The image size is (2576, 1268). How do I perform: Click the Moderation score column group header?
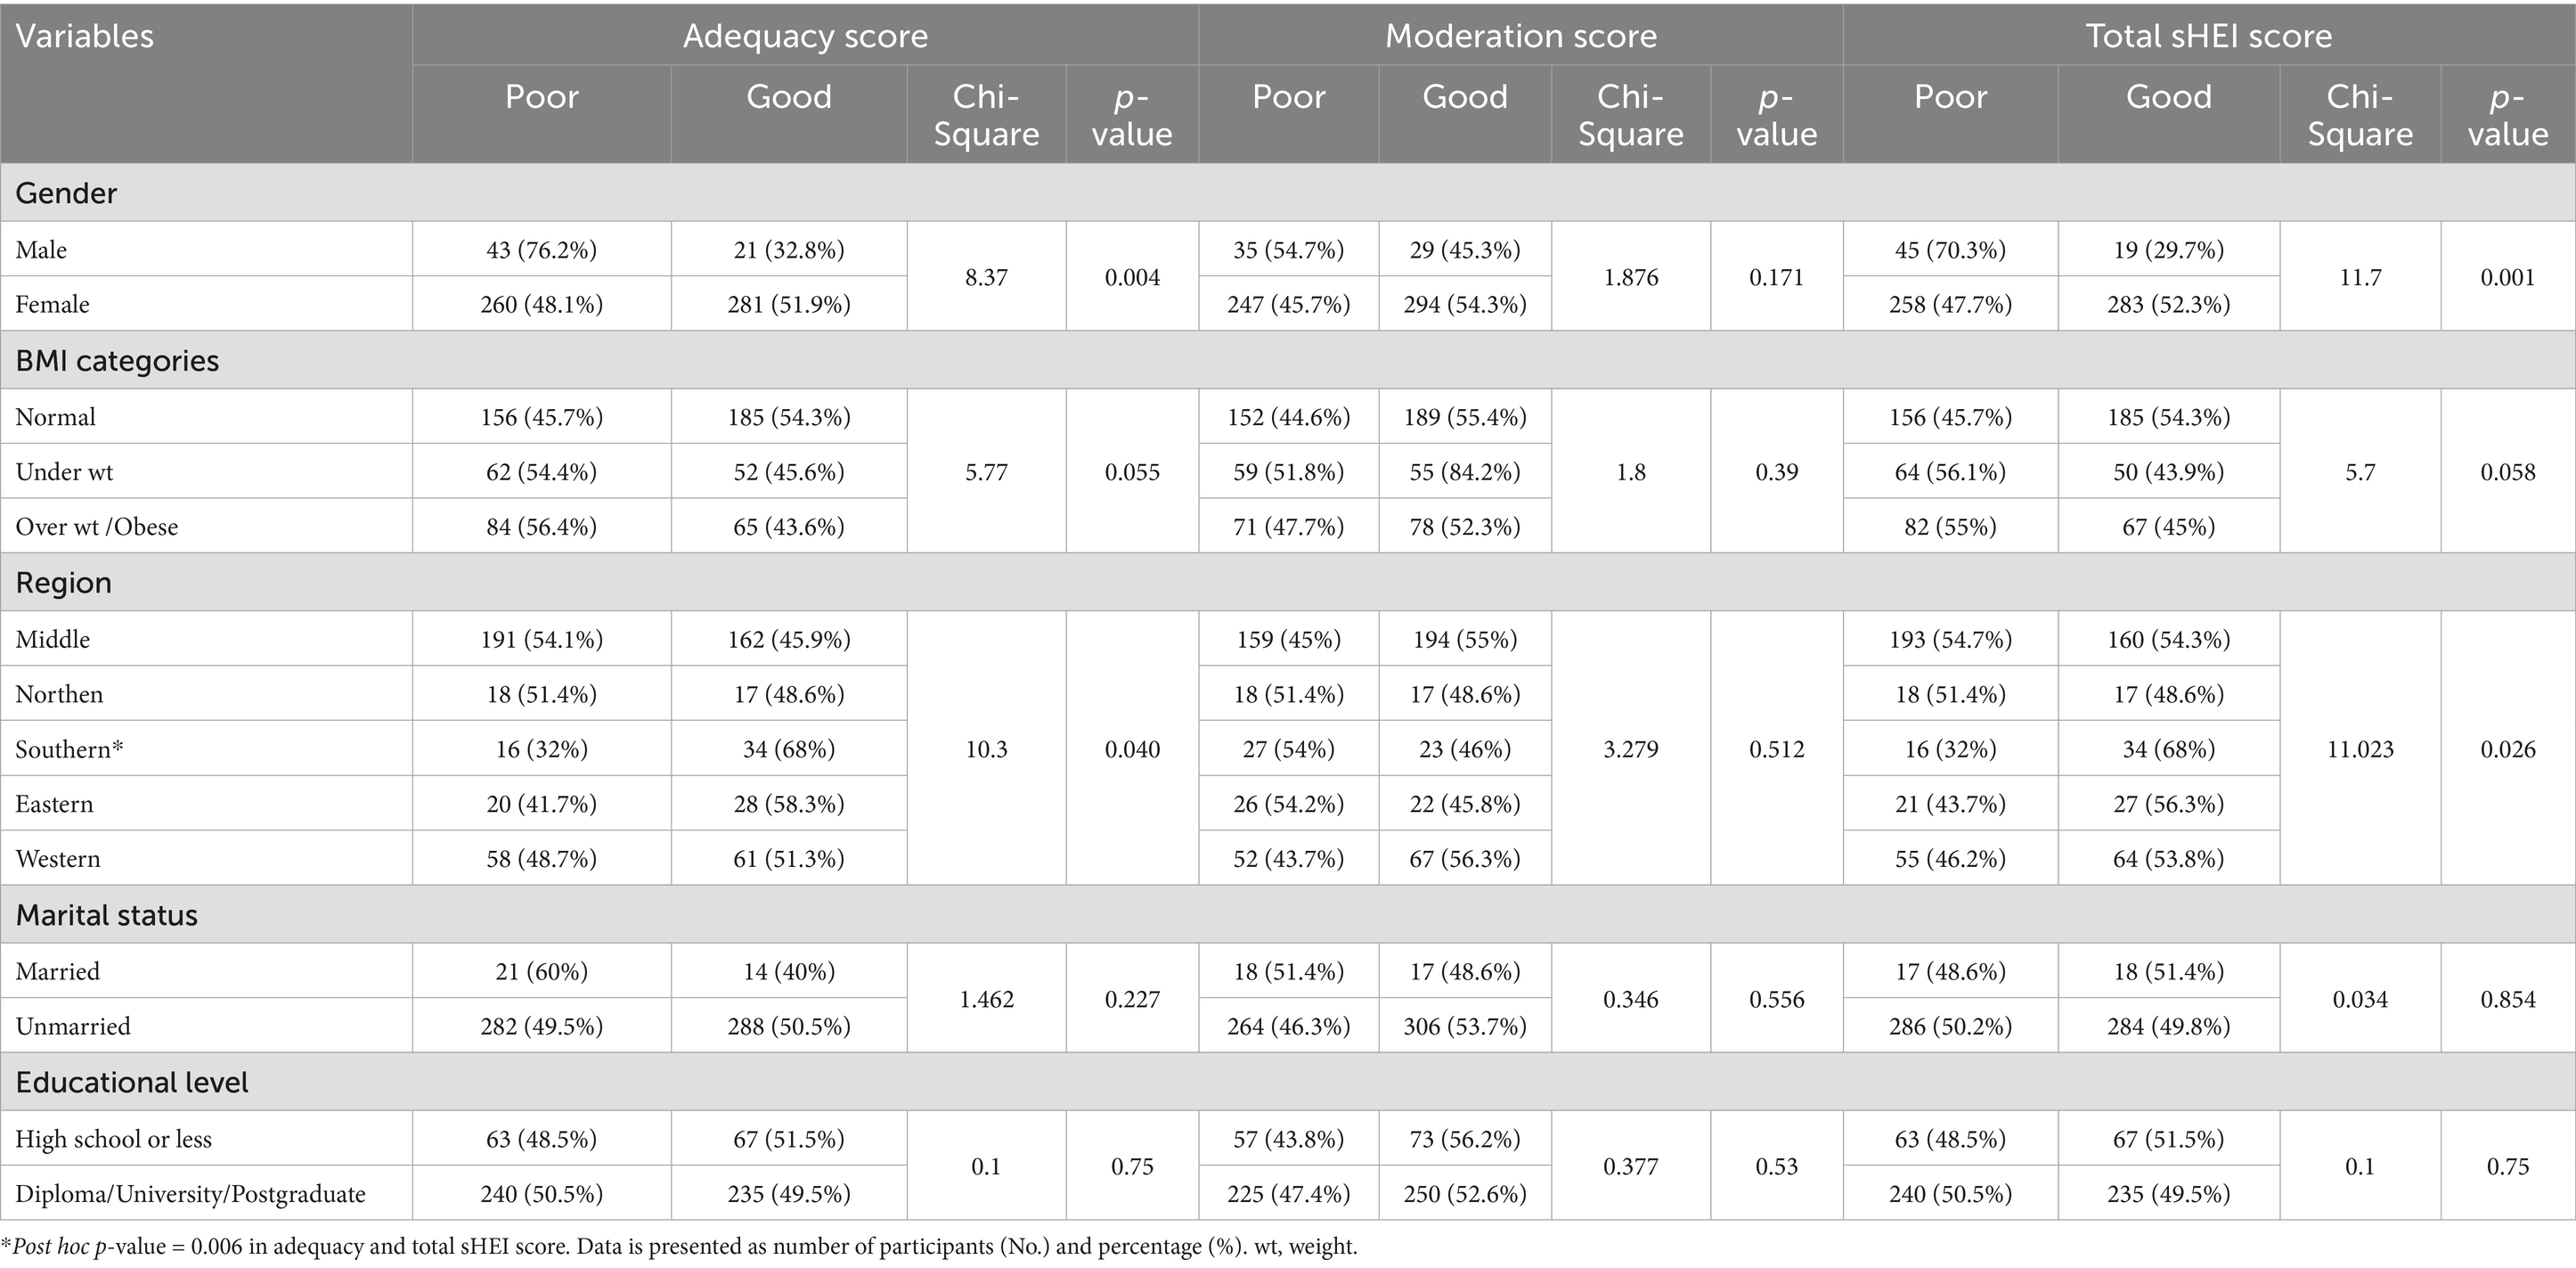pos(1520,37)
